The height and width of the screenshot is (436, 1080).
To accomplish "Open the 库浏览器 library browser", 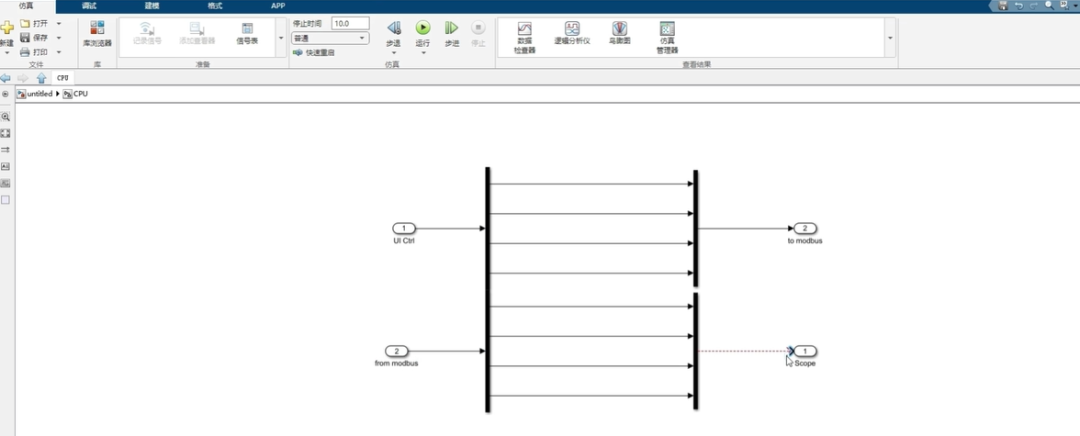I will [x=97, y=34].
